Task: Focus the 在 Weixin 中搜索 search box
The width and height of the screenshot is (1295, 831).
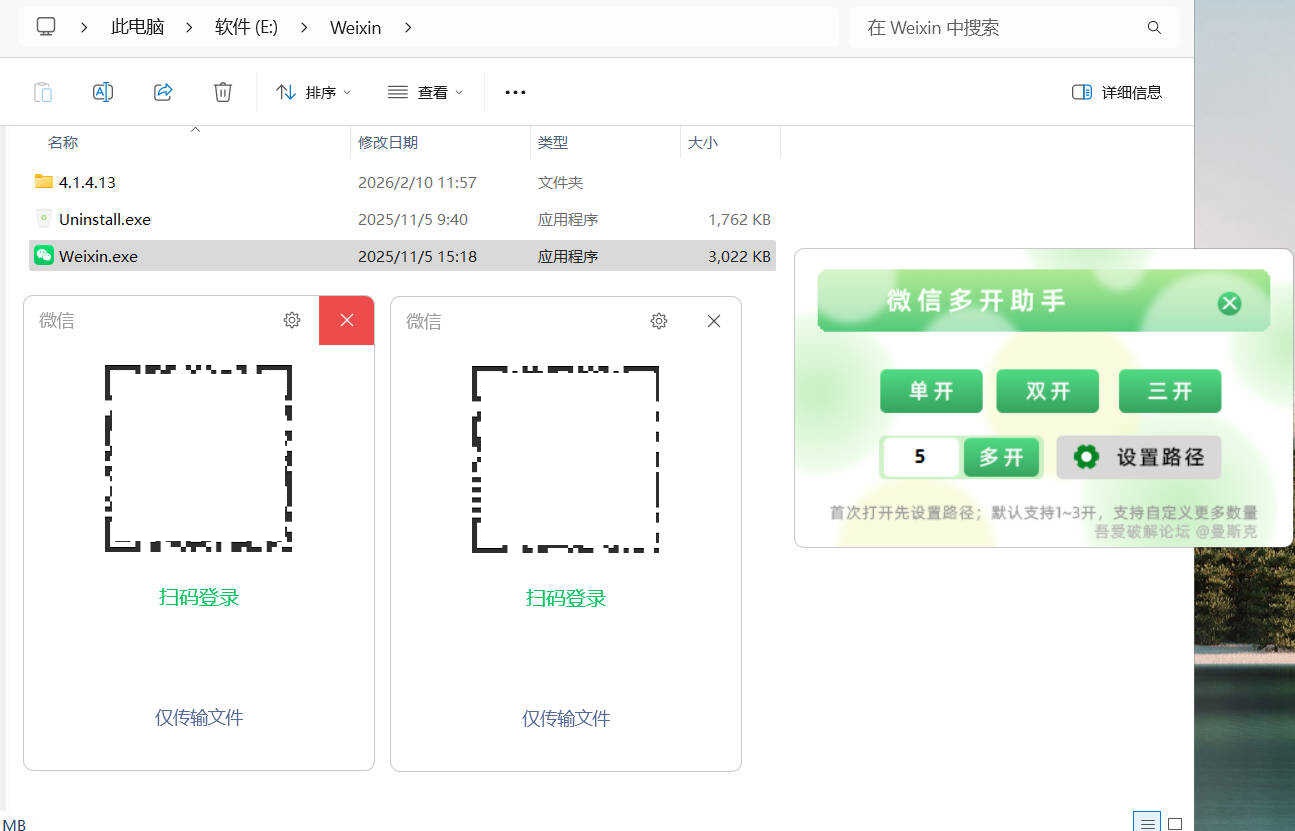Action: [x=1014, y=27]
